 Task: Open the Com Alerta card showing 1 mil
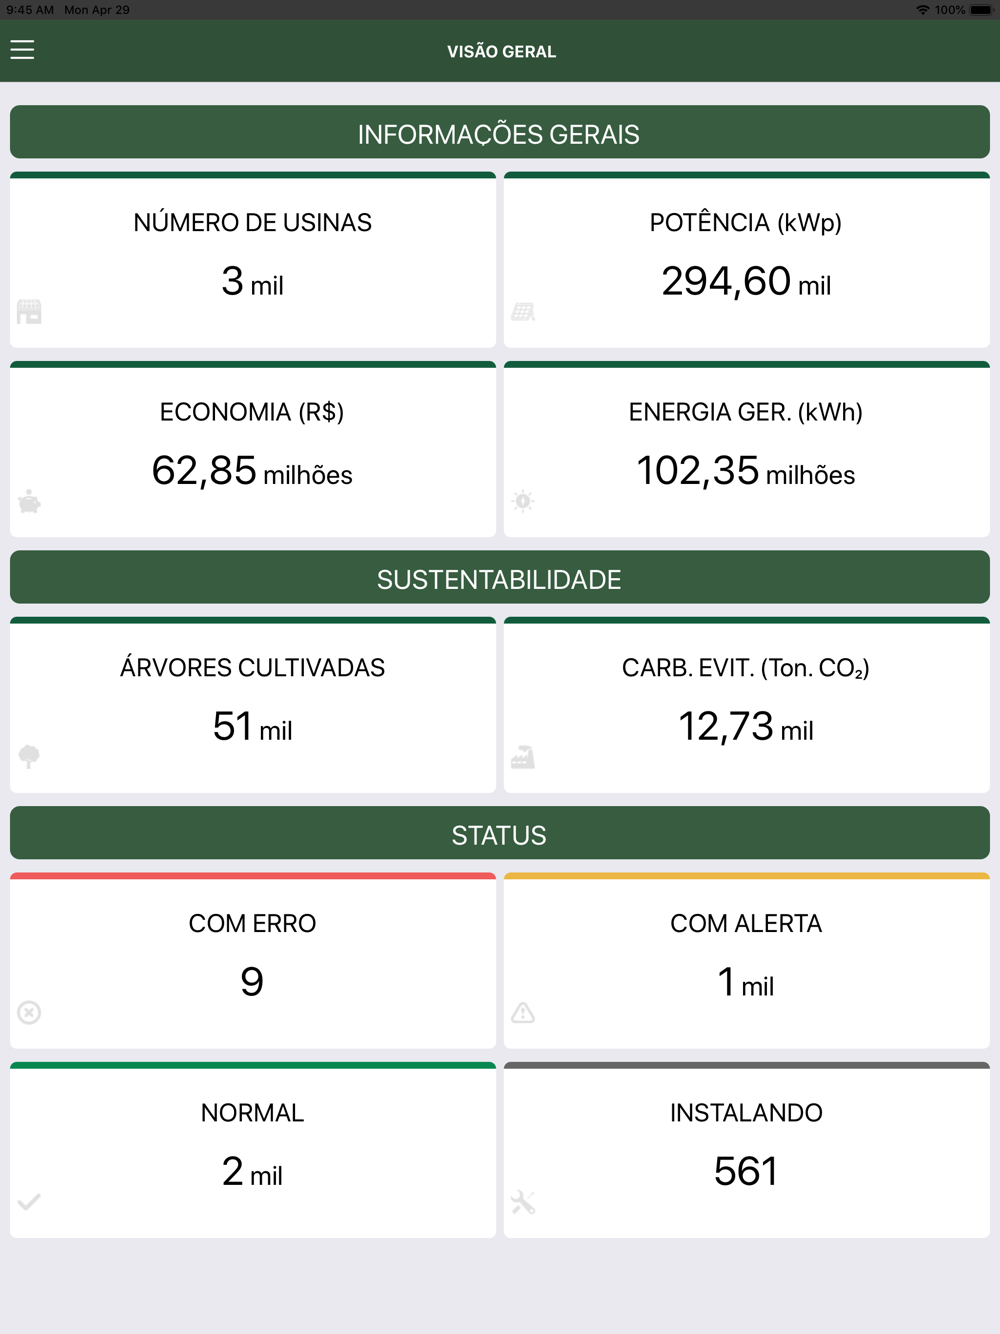(747, 961)
